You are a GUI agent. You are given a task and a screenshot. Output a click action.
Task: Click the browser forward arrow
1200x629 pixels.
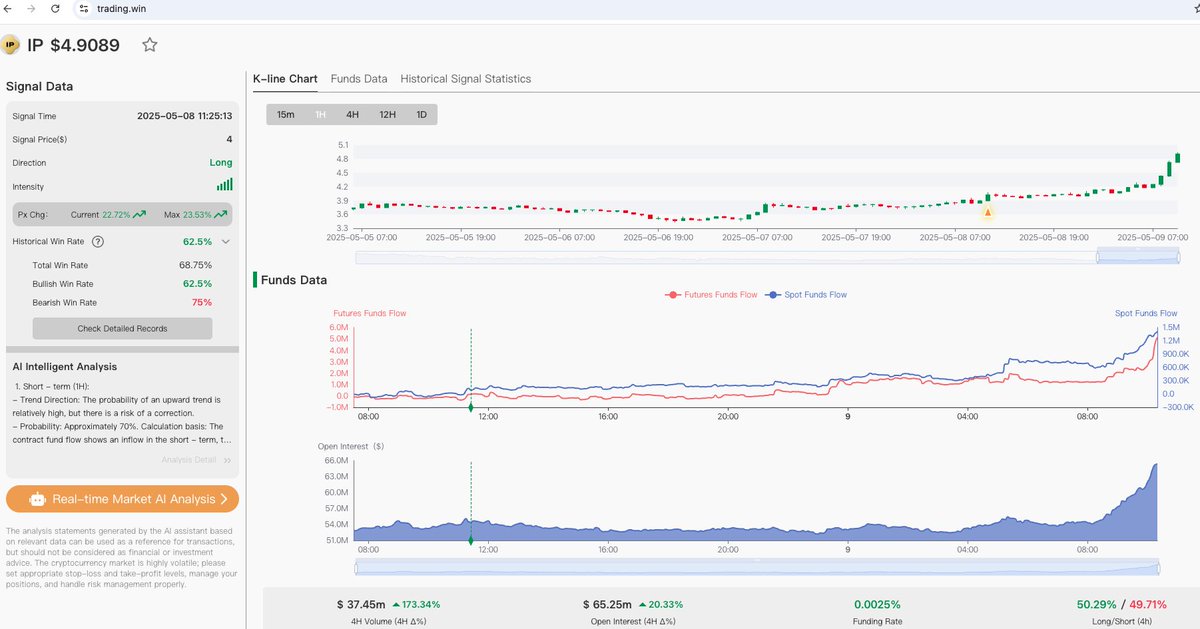click(32, 8)
